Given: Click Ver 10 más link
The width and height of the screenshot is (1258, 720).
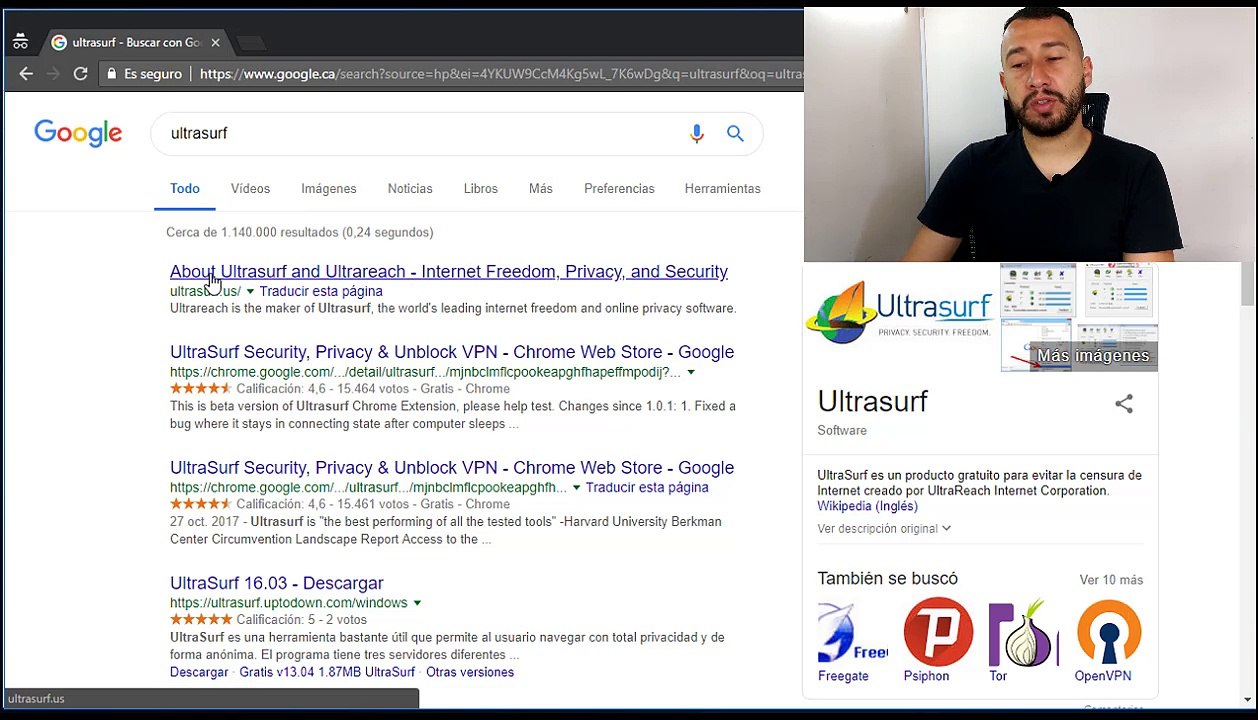Looking at the screenshot, I should pyautogui.click(x=1111, y=580).
